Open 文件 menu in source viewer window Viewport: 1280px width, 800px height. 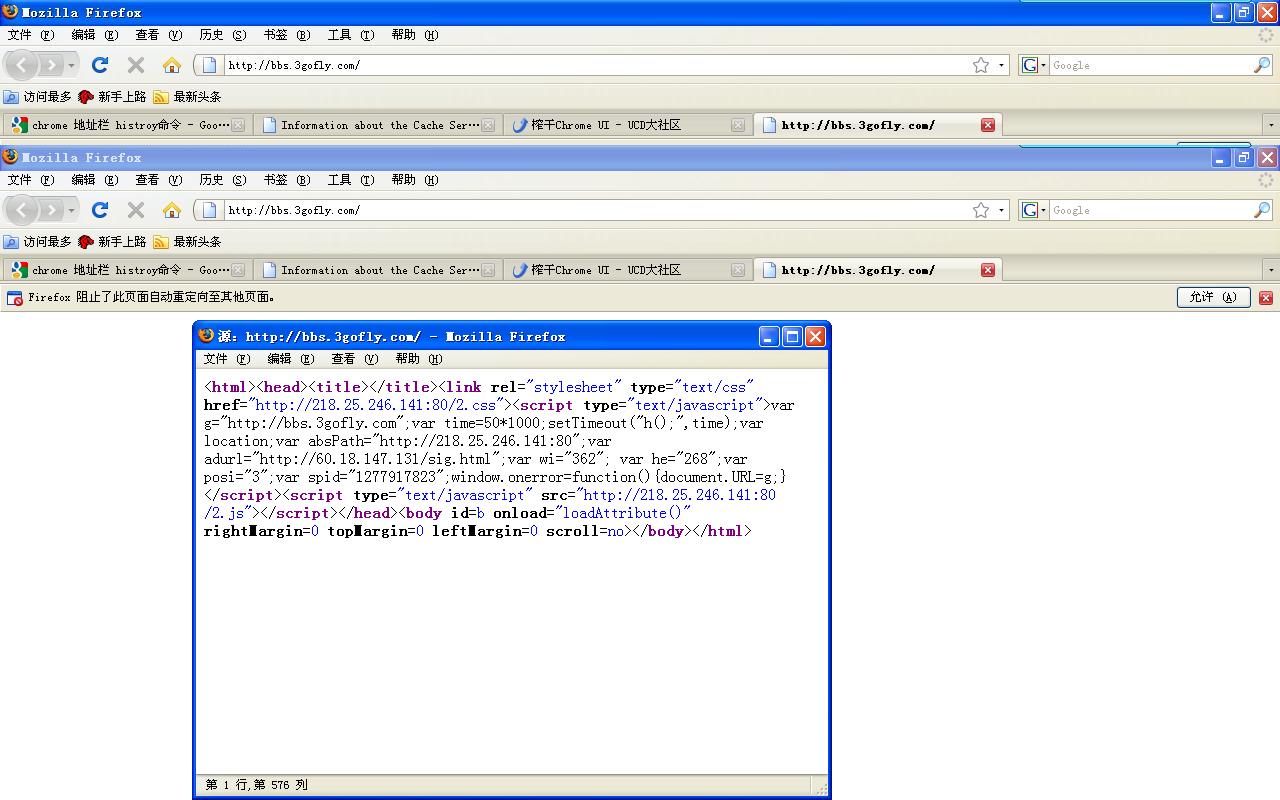pos(227,359)
